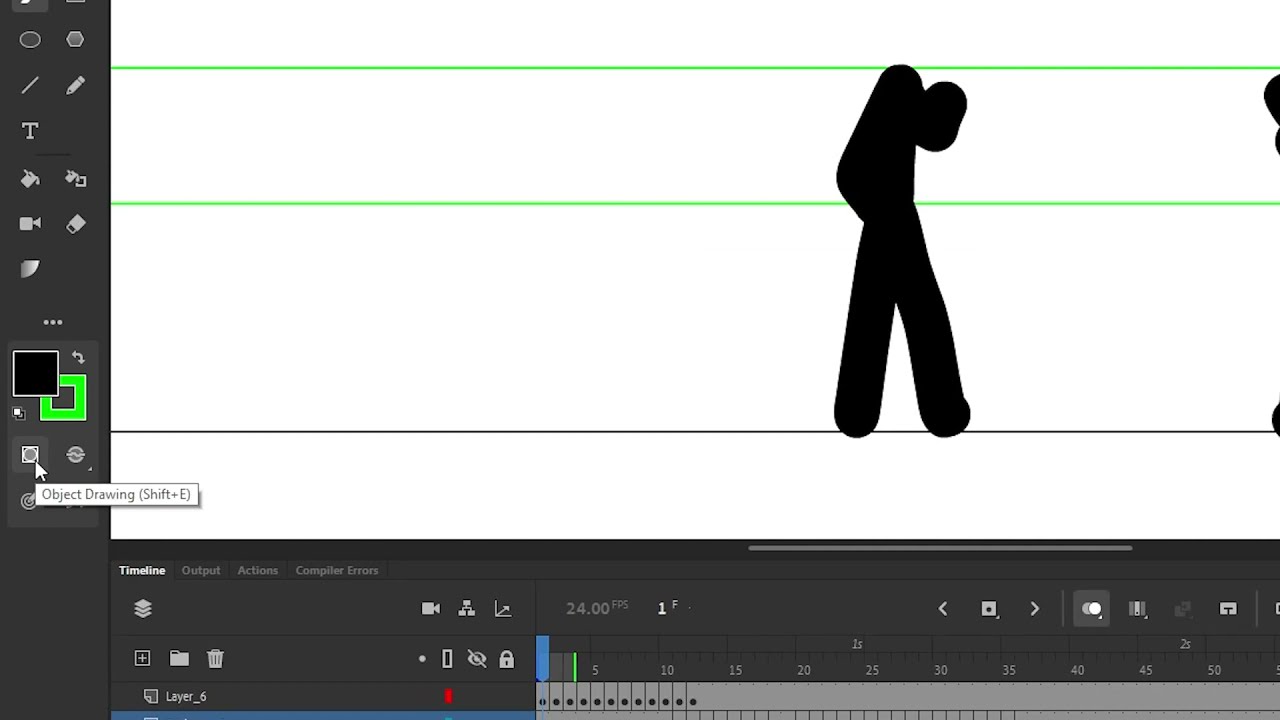Click the stage horizontal scrollbar
The image size is (1280, 720).
[940, 548]
